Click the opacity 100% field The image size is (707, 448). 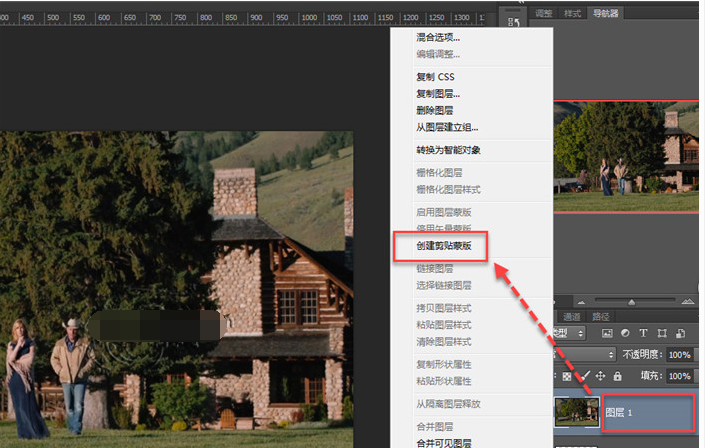tap(679, 355)
